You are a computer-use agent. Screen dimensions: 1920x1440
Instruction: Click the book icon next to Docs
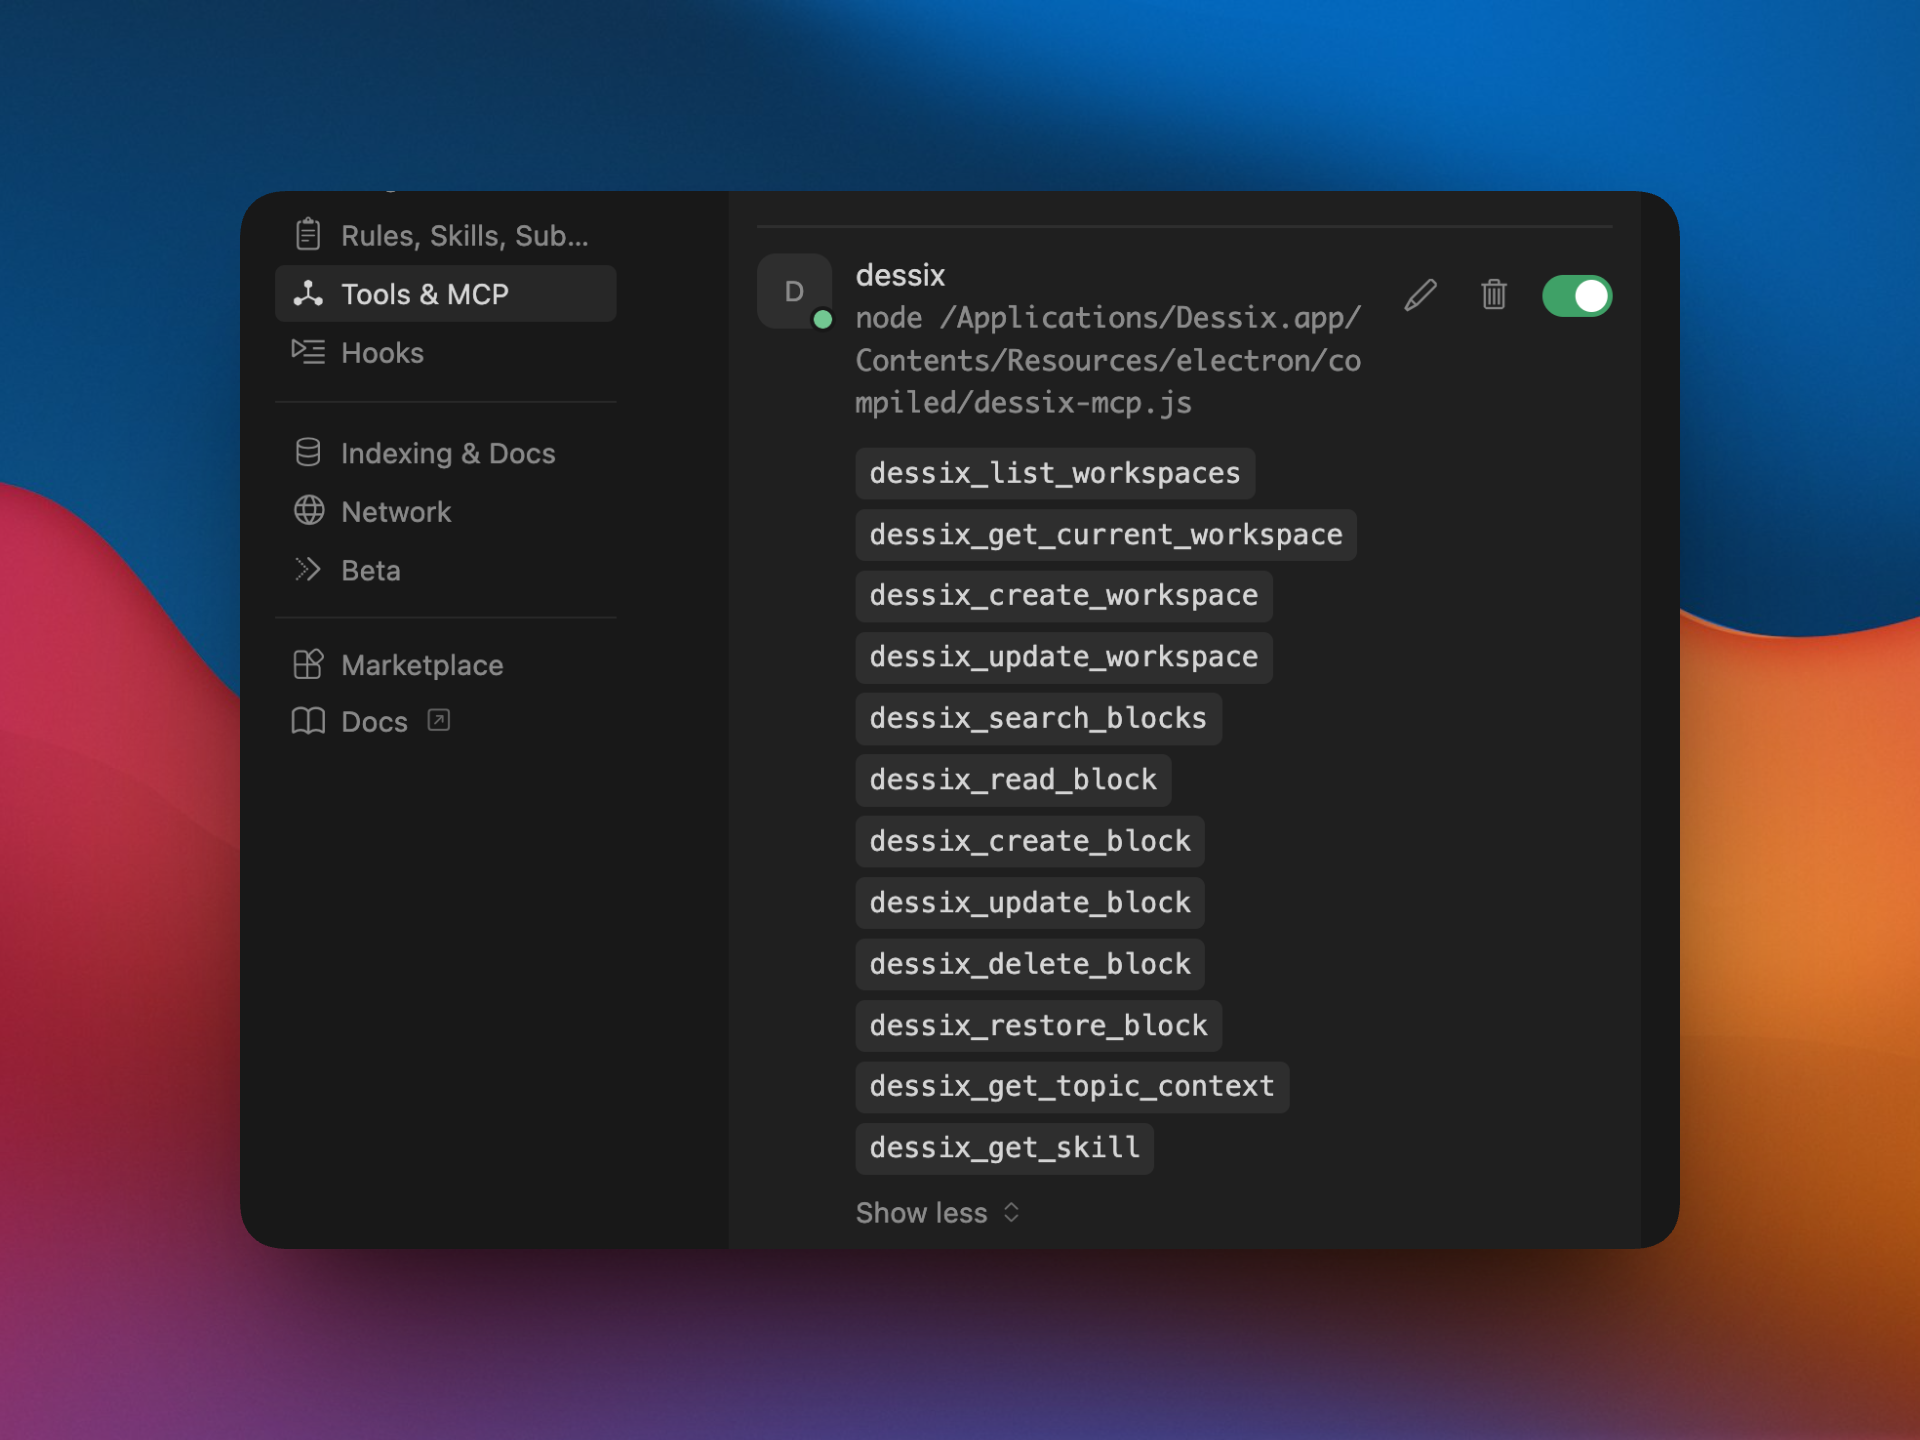[308, 720]
